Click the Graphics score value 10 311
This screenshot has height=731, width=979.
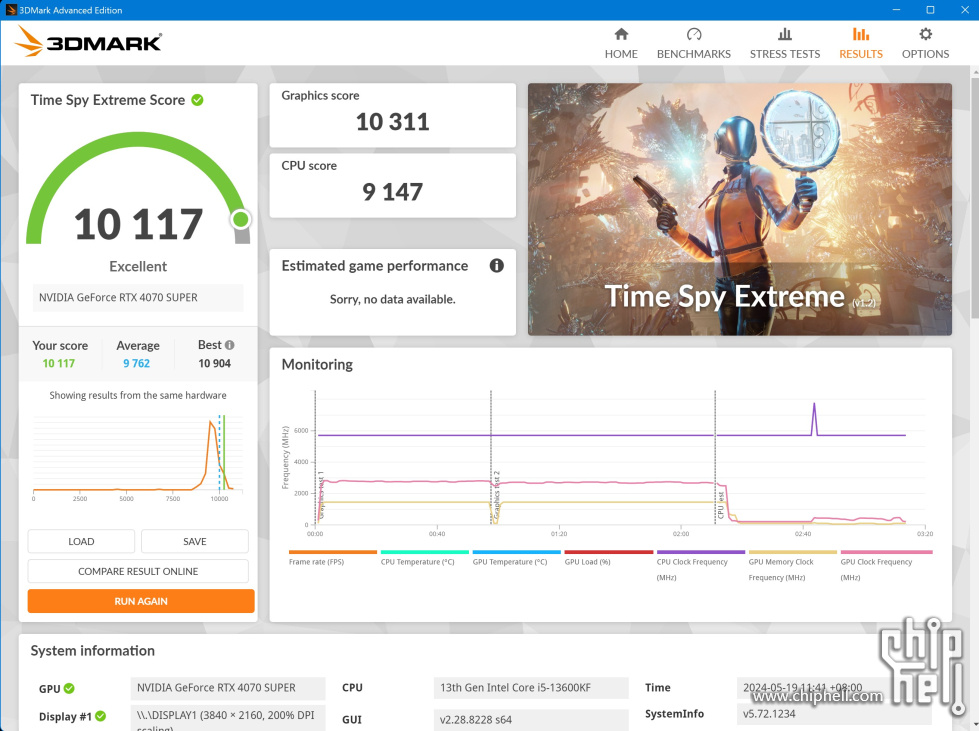click(x=393, y=122)
